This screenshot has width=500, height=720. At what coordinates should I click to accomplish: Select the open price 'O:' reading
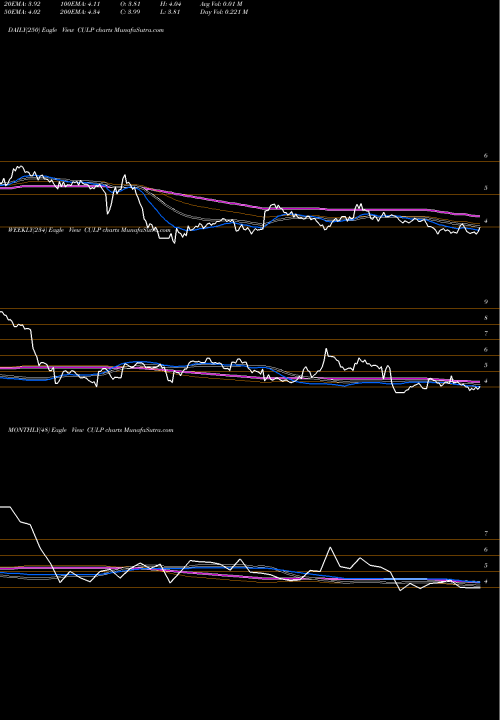tap(130, 4)
